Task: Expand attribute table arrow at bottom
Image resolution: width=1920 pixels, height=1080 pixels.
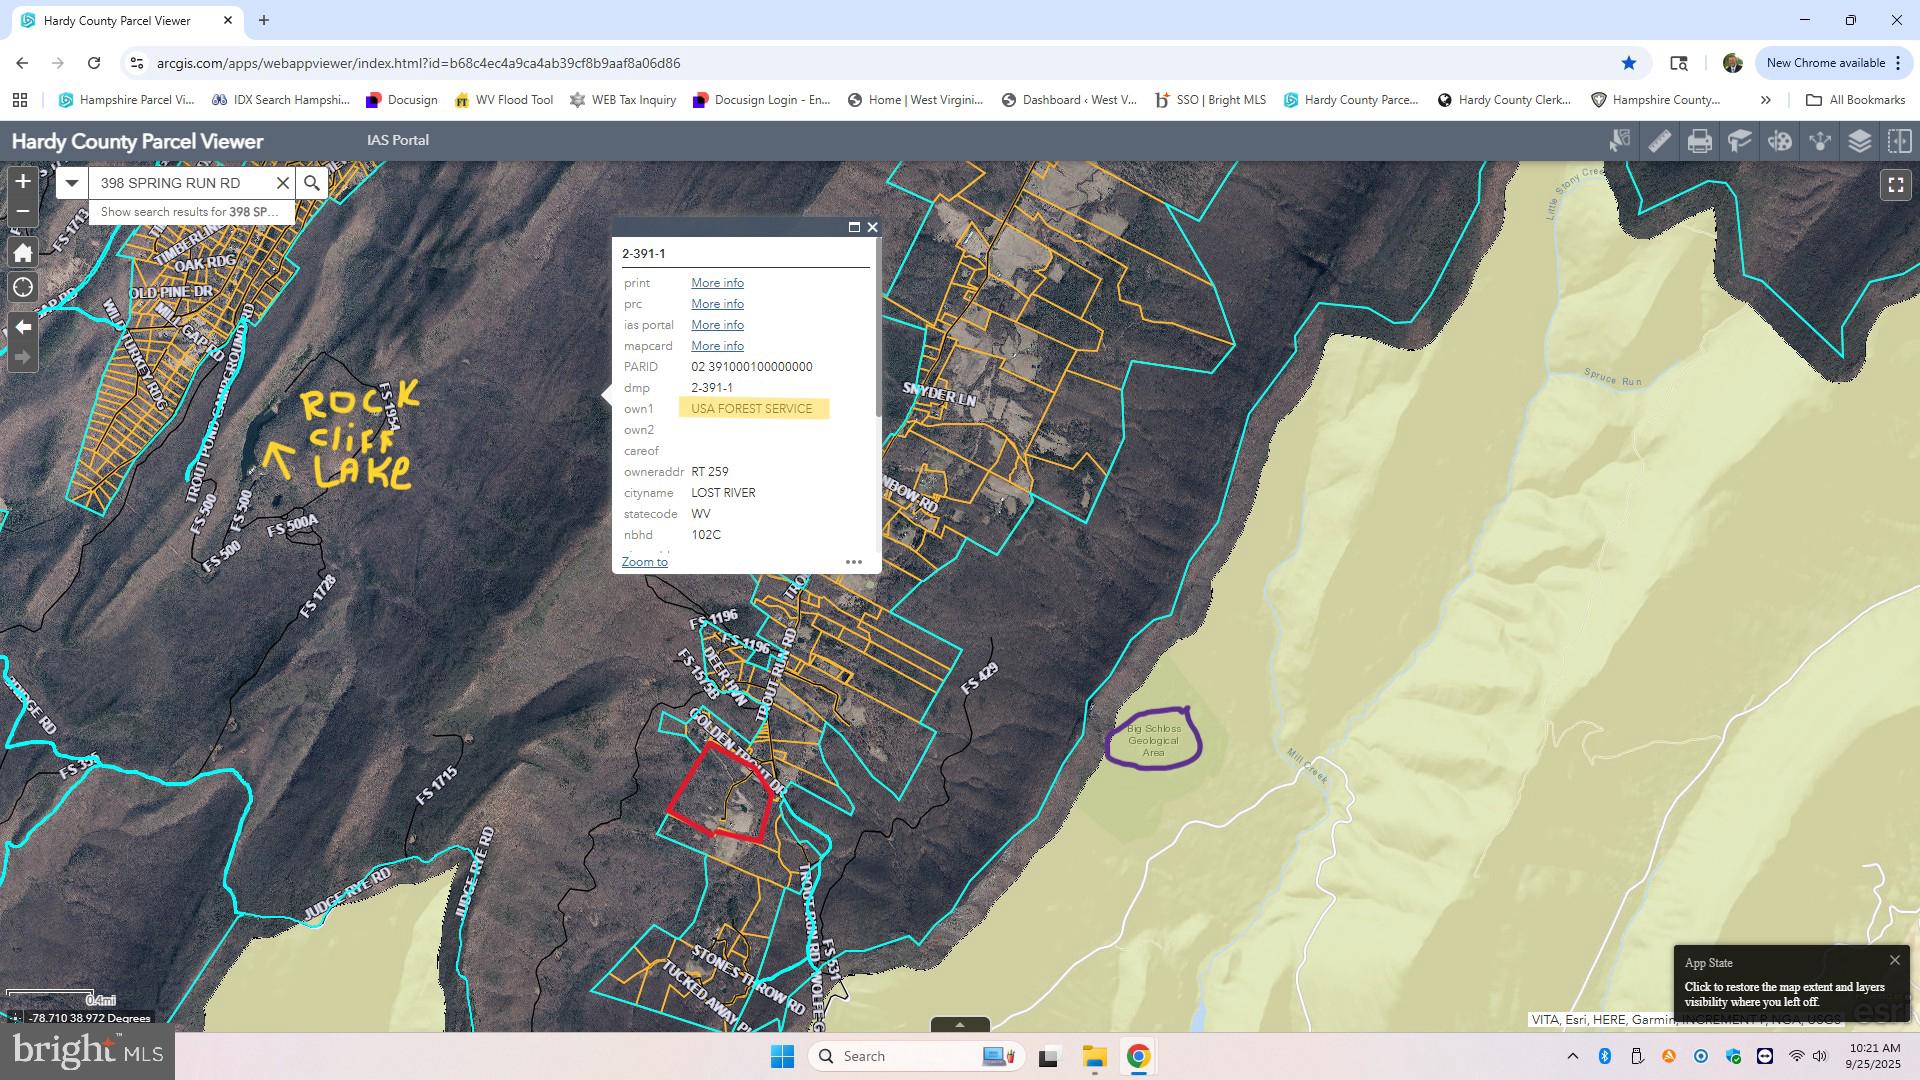Action: (x=959, y=1024)
